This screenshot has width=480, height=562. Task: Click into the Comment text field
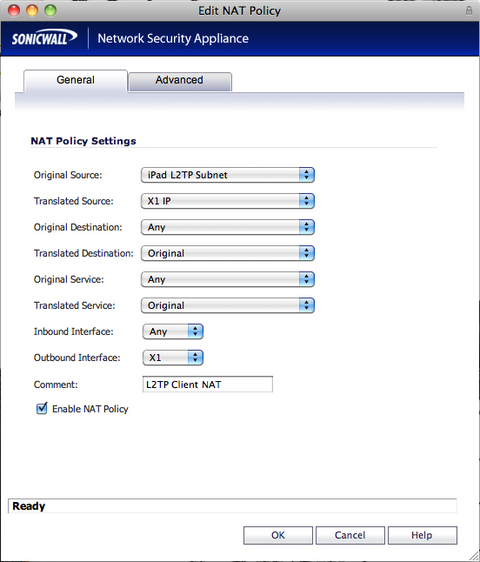pos(208,384)
